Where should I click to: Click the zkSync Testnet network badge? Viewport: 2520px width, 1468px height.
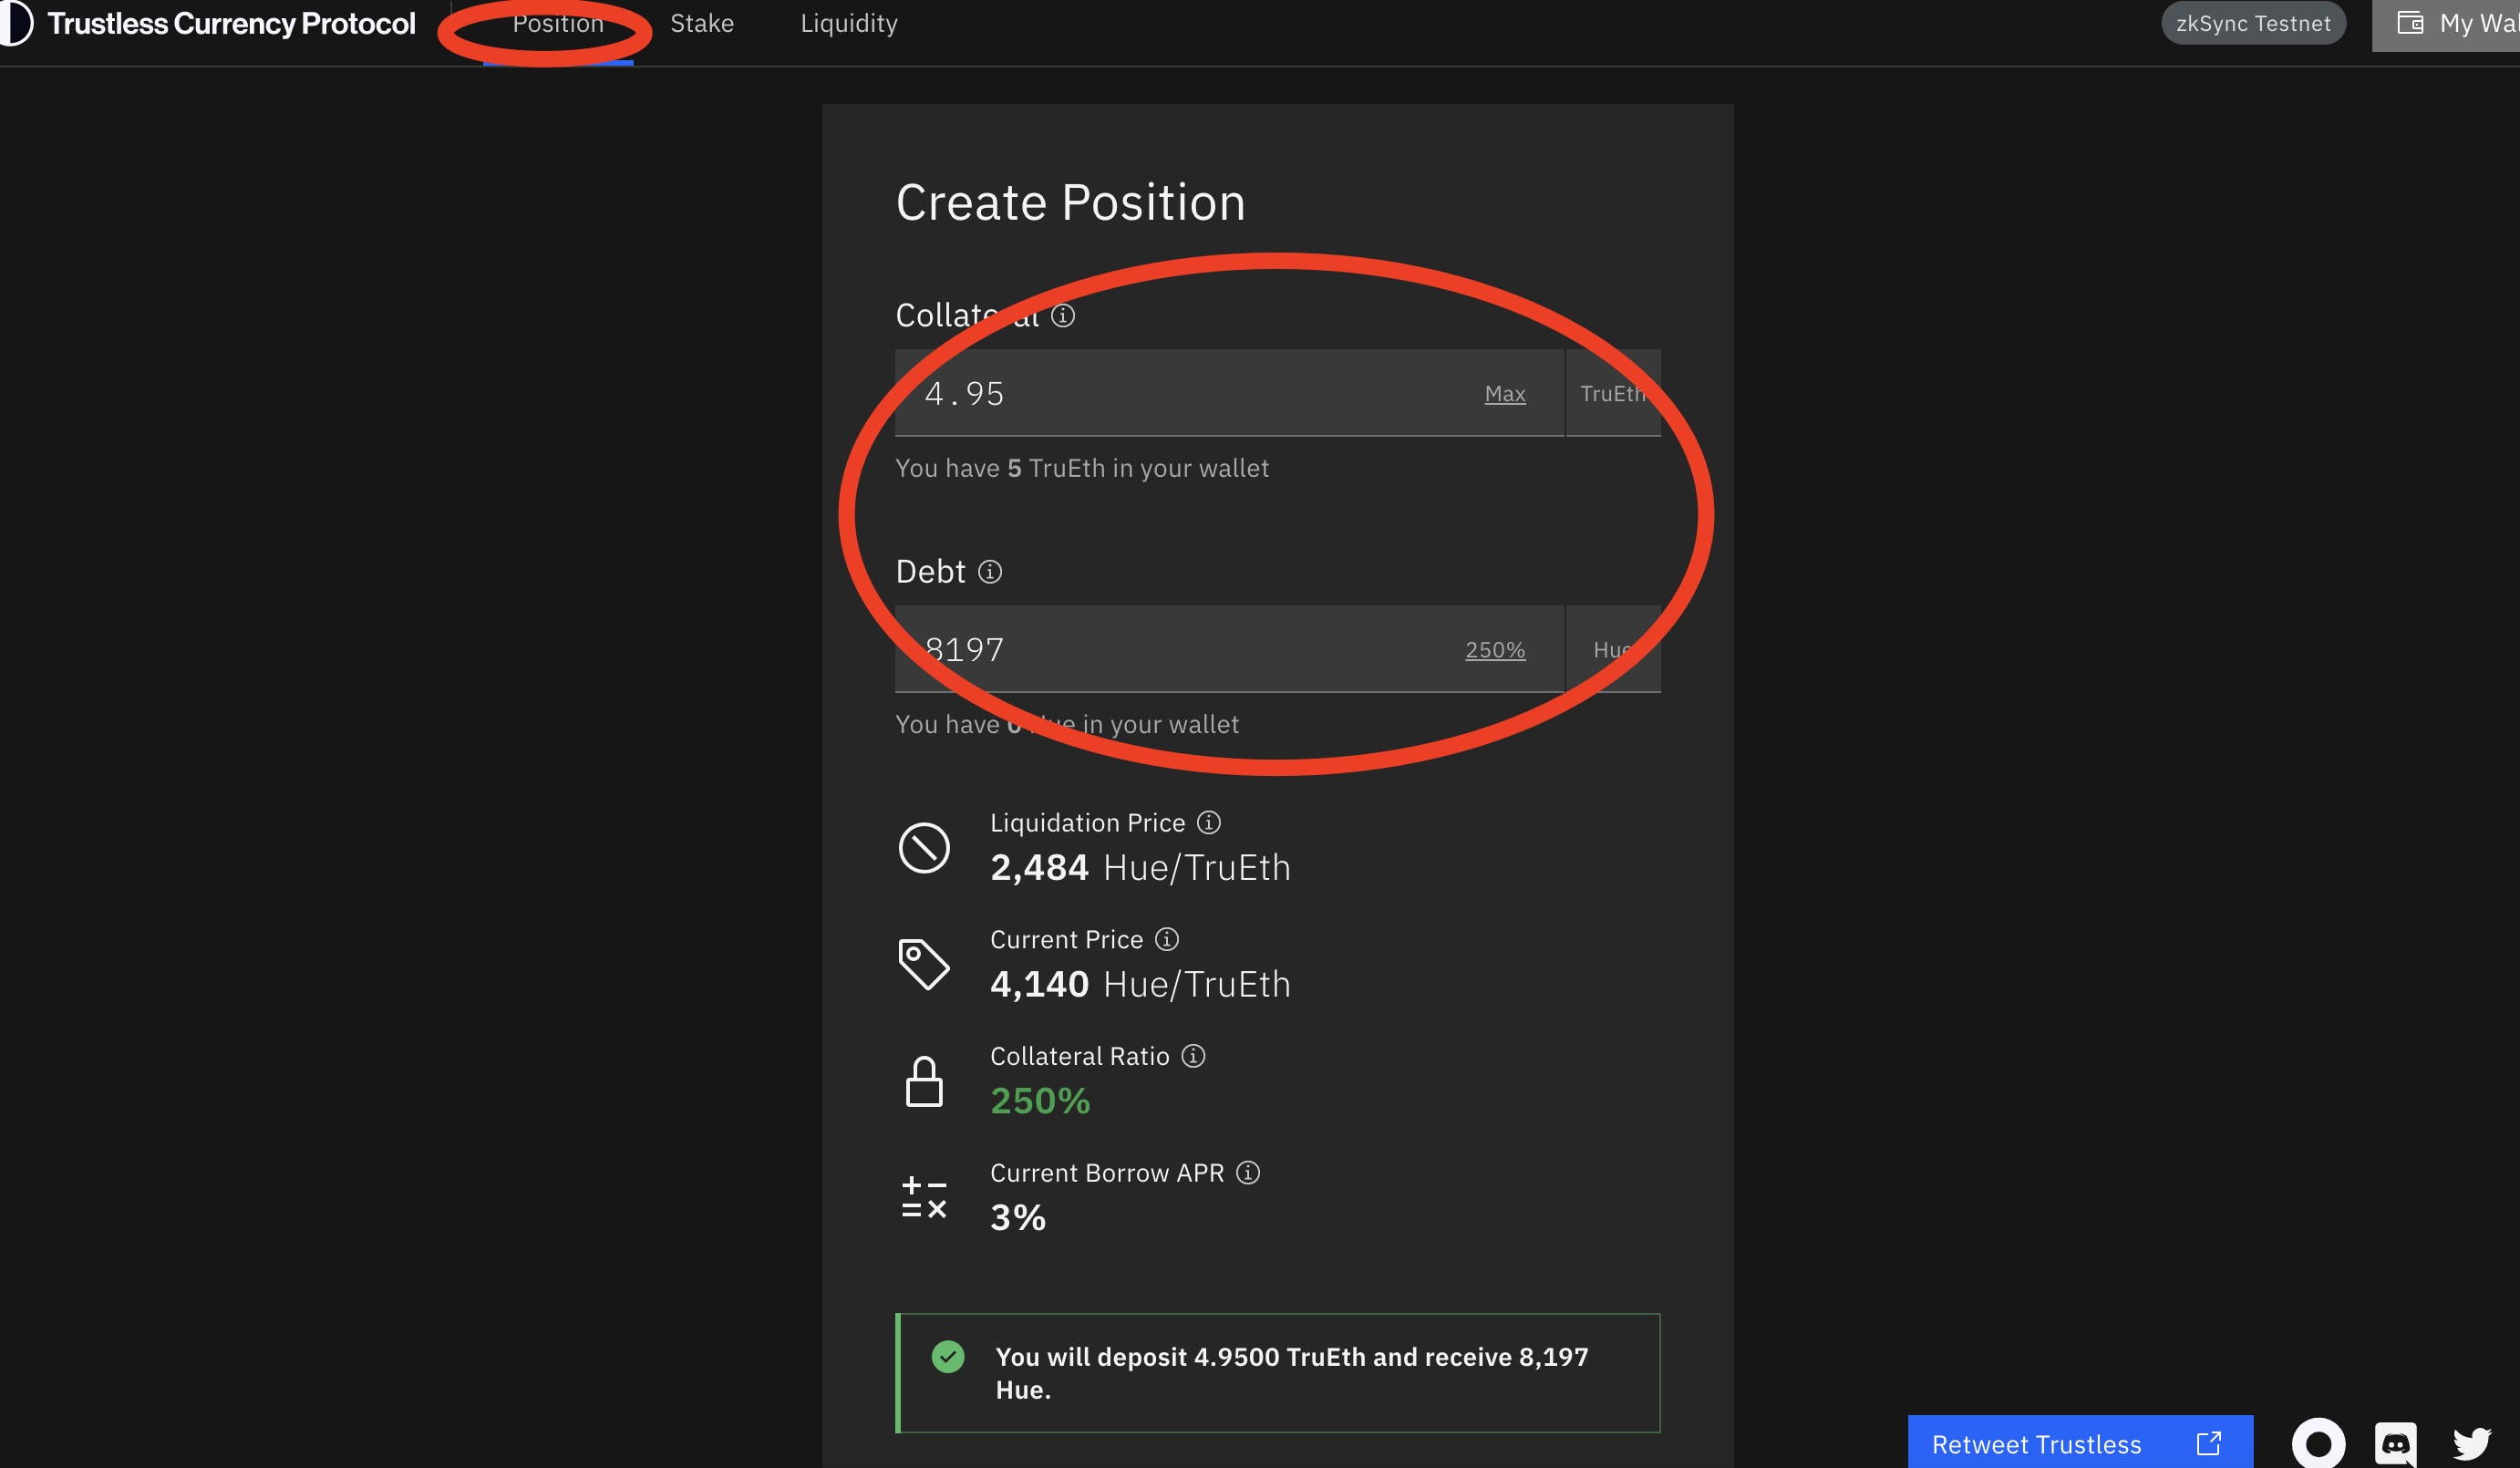coord(2252,24)
